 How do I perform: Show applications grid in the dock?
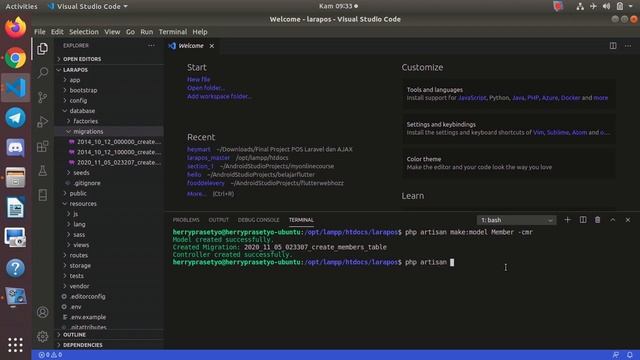[16, 345]
